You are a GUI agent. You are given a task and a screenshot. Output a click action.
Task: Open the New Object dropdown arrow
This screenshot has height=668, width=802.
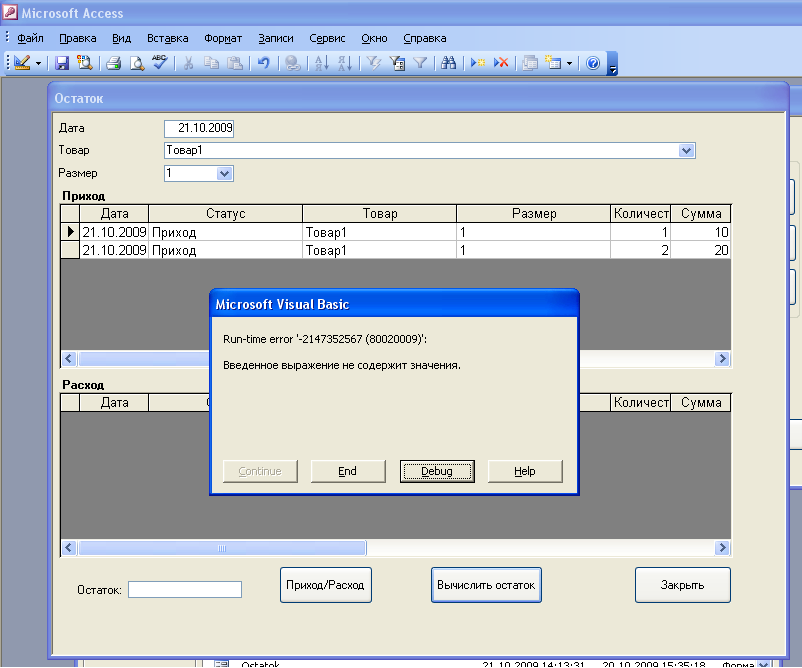click(x=569, y=63)
